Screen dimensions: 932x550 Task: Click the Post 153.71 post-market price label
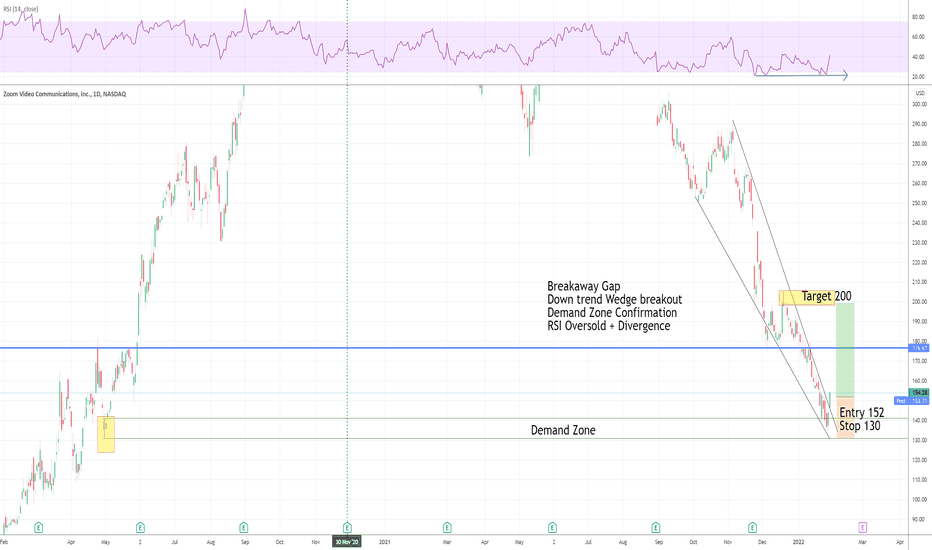pyautogui.click(x=912, y=401)
